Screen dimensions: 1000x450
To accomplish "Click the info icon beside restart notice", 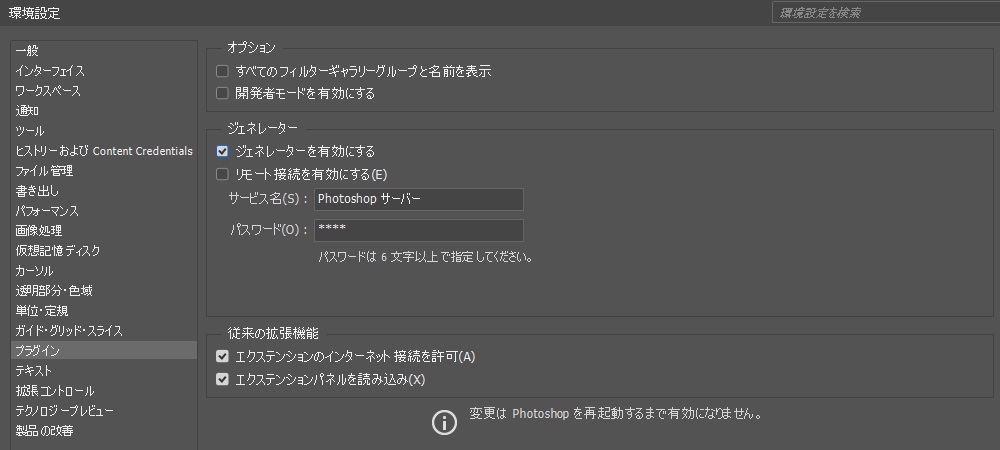I will [445, 422].
